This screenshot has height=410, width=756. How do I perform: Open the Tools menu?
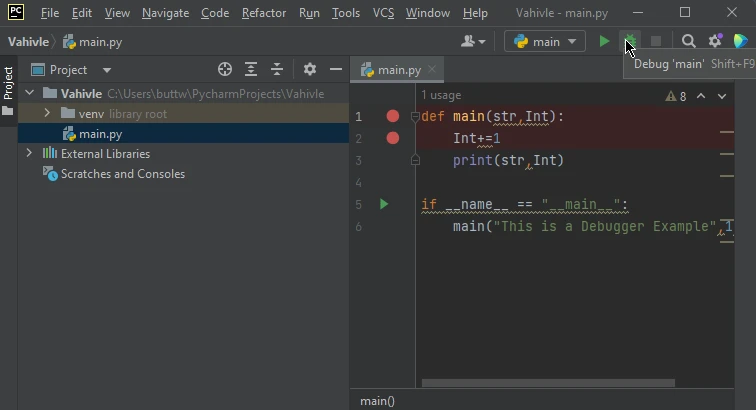click(x=346, y=13)
